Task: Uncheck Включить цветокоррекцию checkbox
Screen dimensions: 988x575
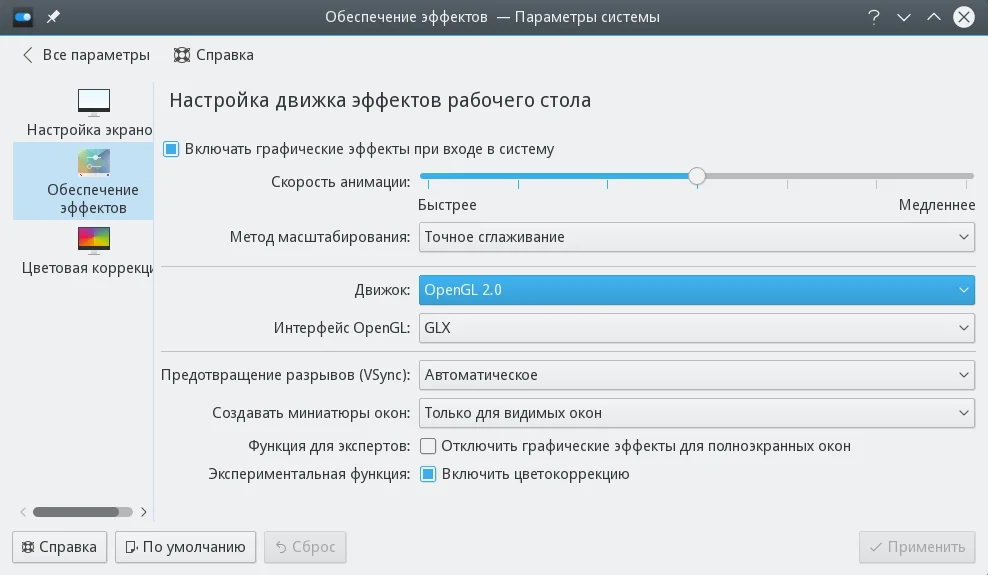Action: click(428, 474)
